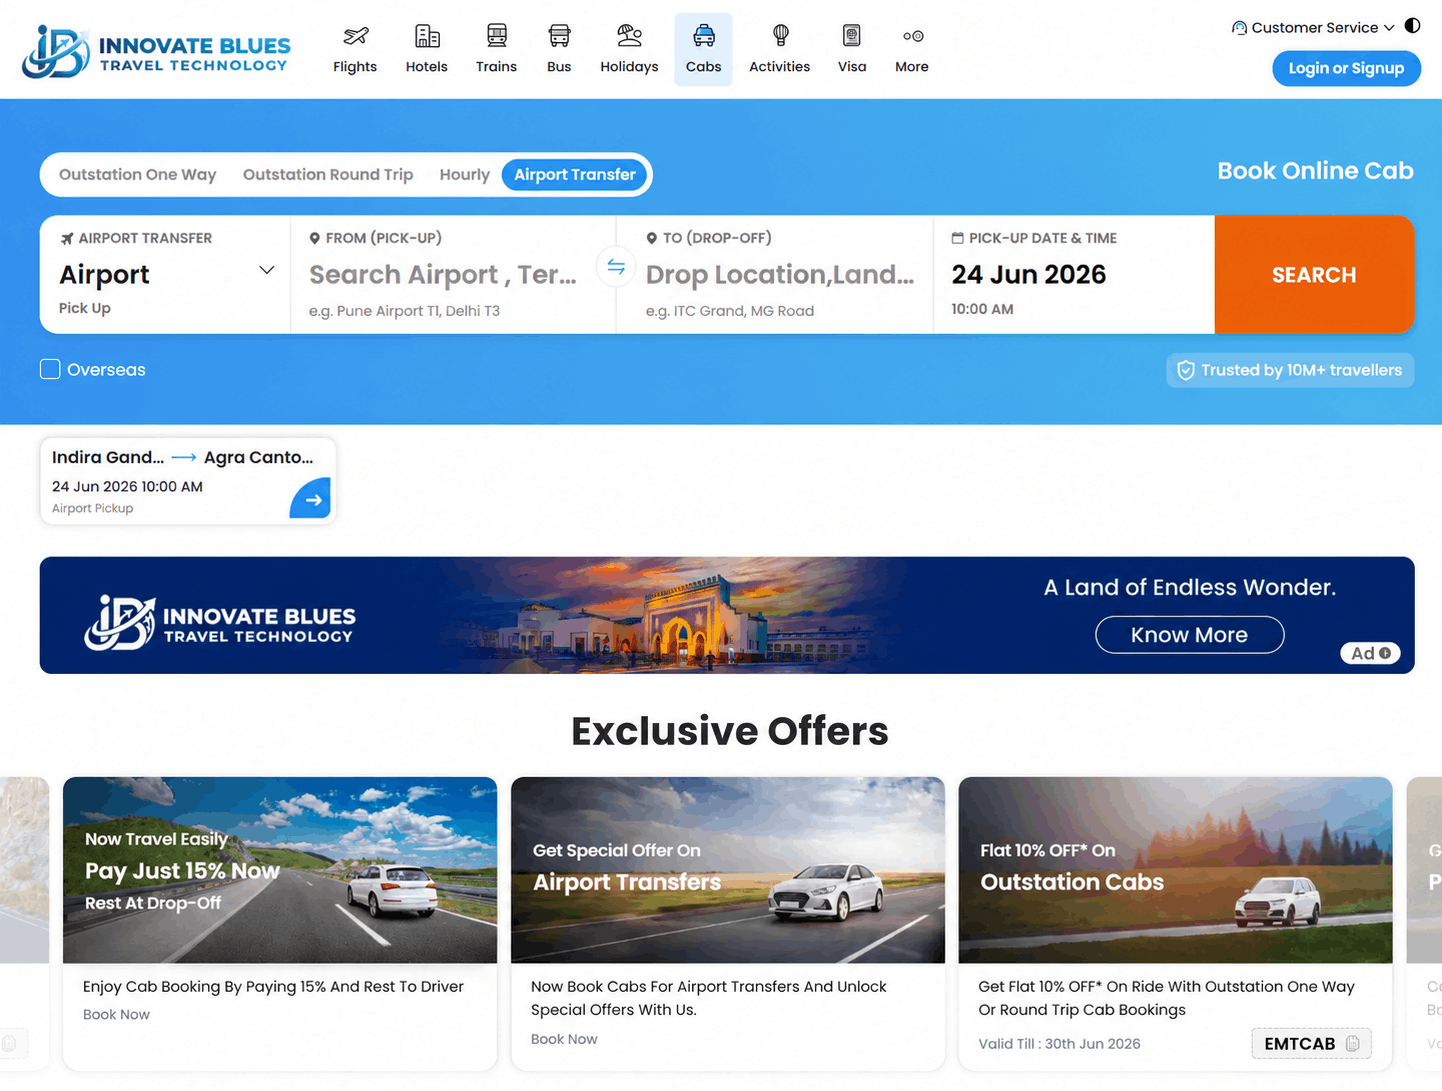1442x1091 pixels.
Task: Click 'Valid Till : 30th Jun 2026' text
Action: coord(1059,1043)
